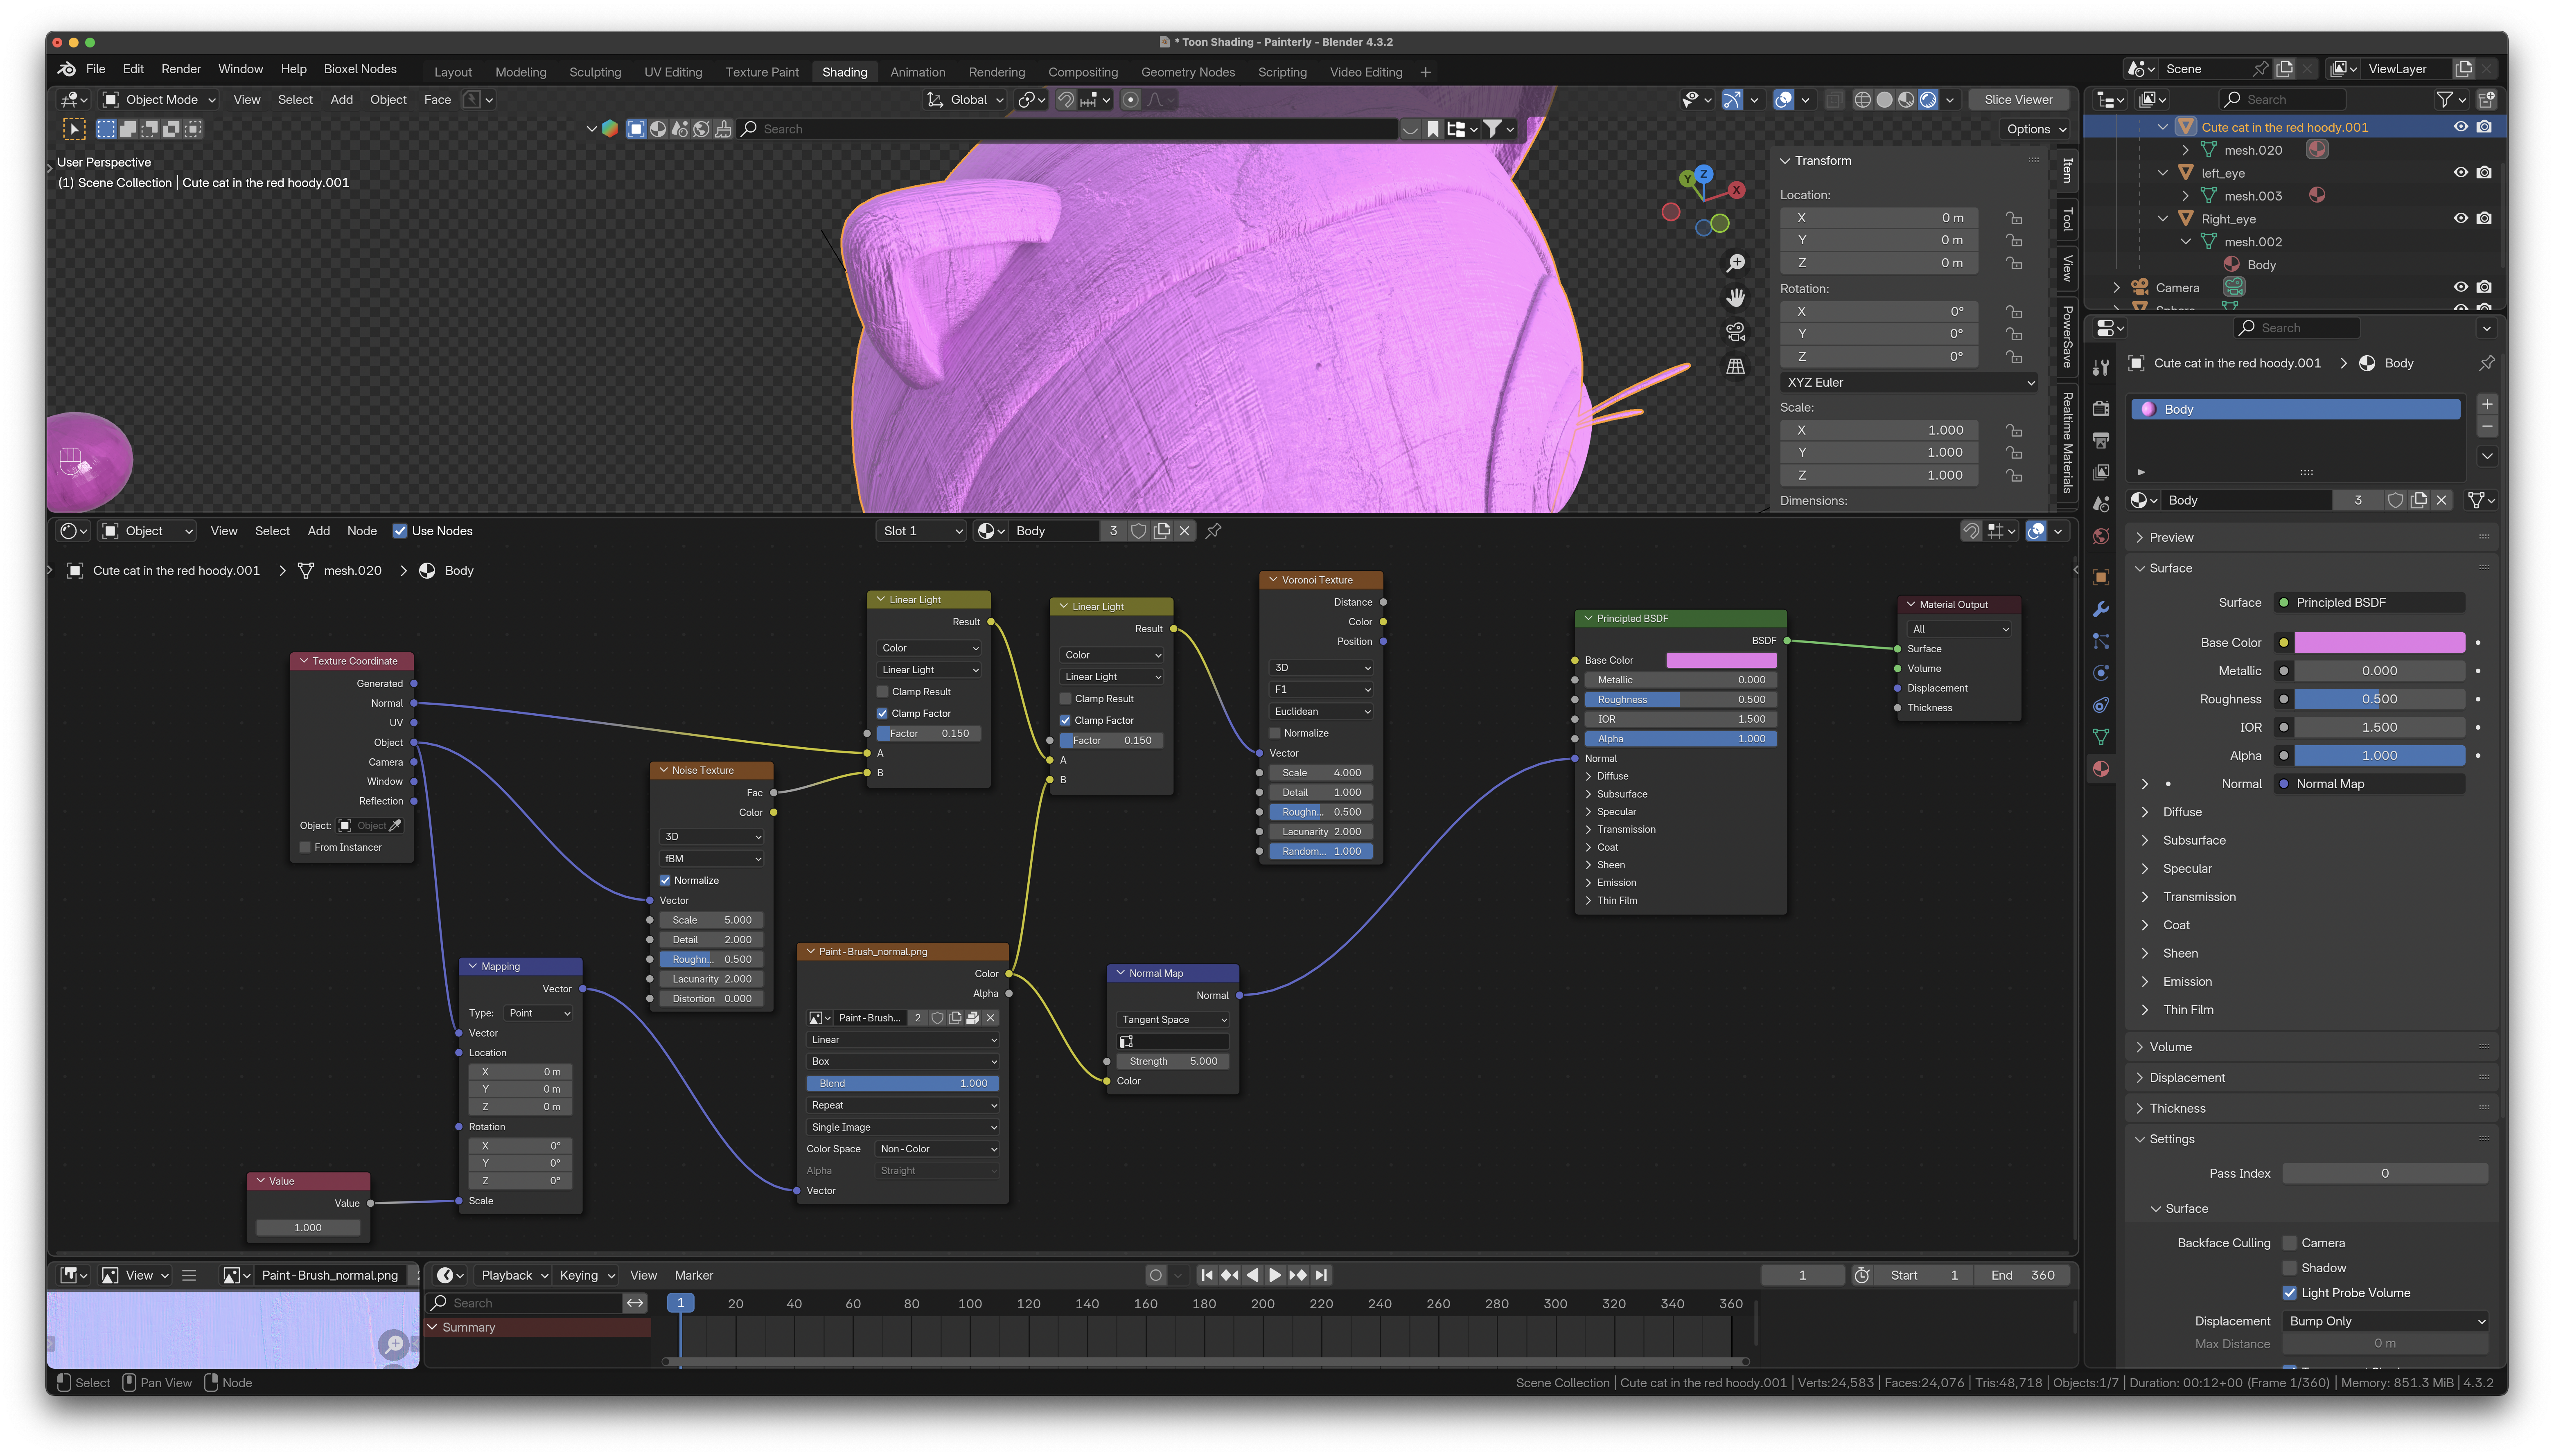The width and height of the screenshot is (2554, 1456).
Task: Open the Node menu in the node editor
Action: [x=362, y=531]
